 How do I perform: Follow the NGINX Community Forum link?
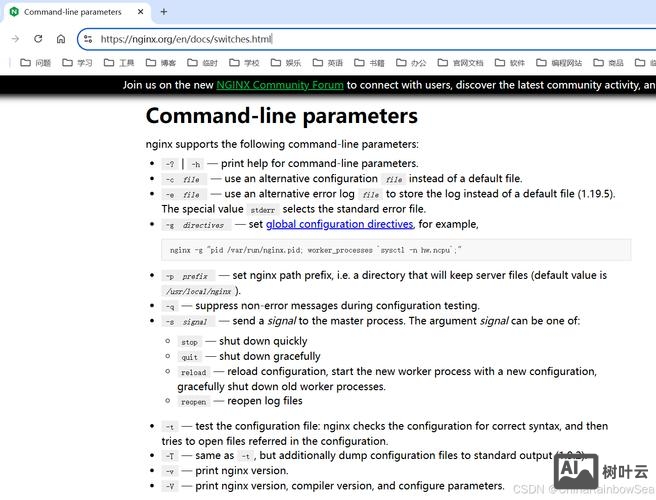[280, 85]
